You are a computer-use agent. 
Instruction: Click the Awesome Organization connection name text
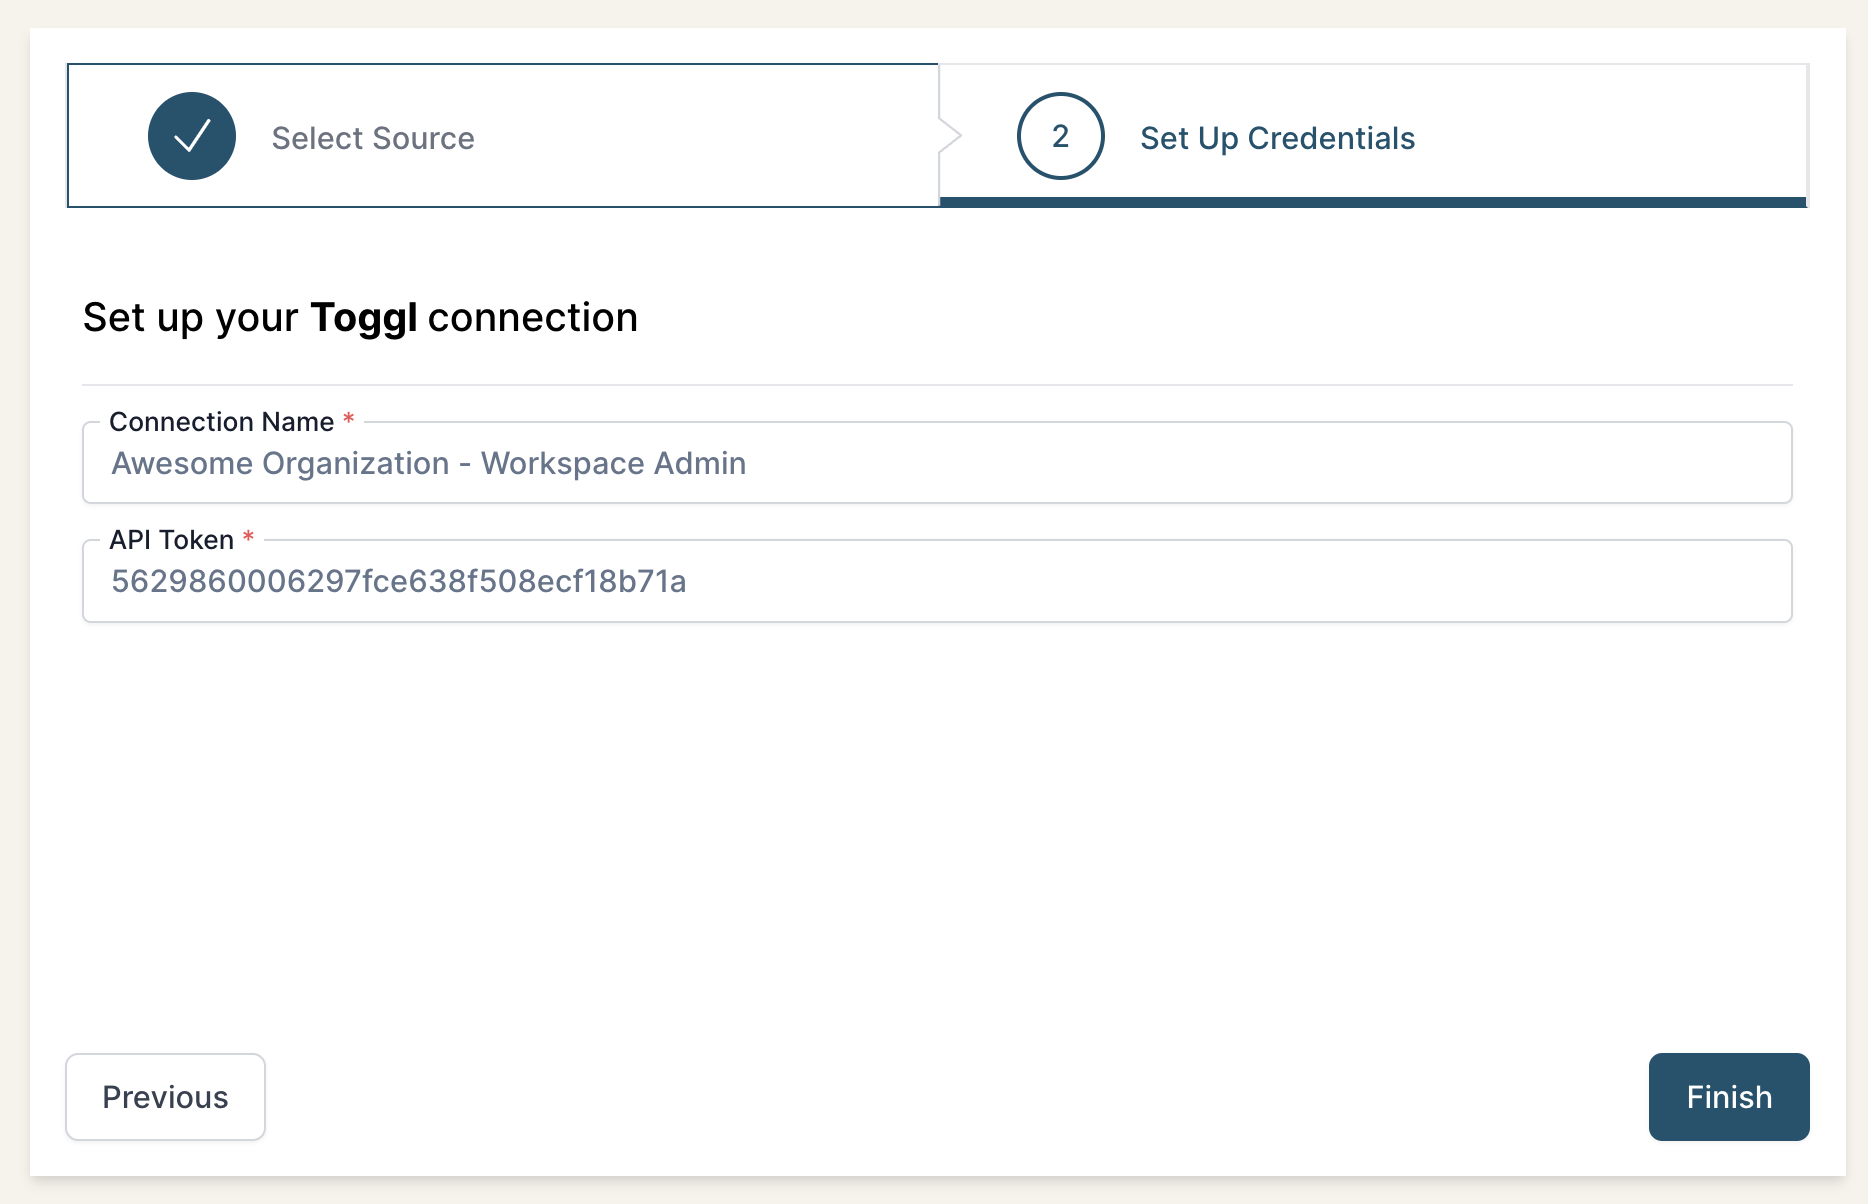point(428,463)
